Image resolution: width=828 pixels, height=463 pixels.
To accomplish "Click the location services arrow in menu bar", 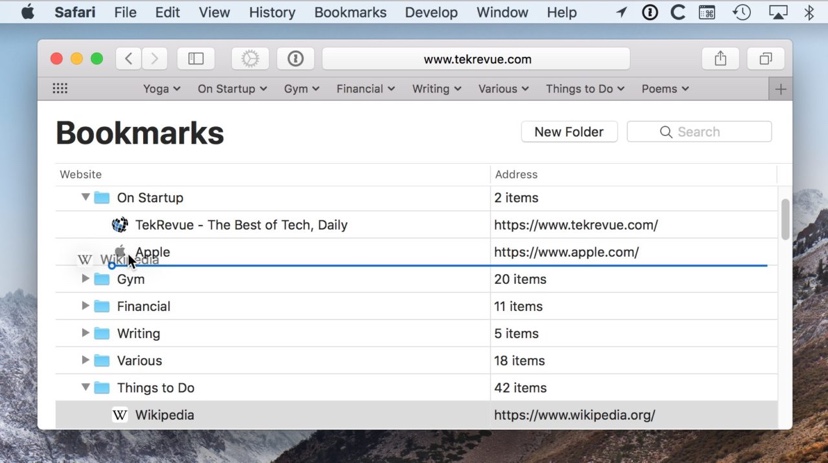I will 622,12.
